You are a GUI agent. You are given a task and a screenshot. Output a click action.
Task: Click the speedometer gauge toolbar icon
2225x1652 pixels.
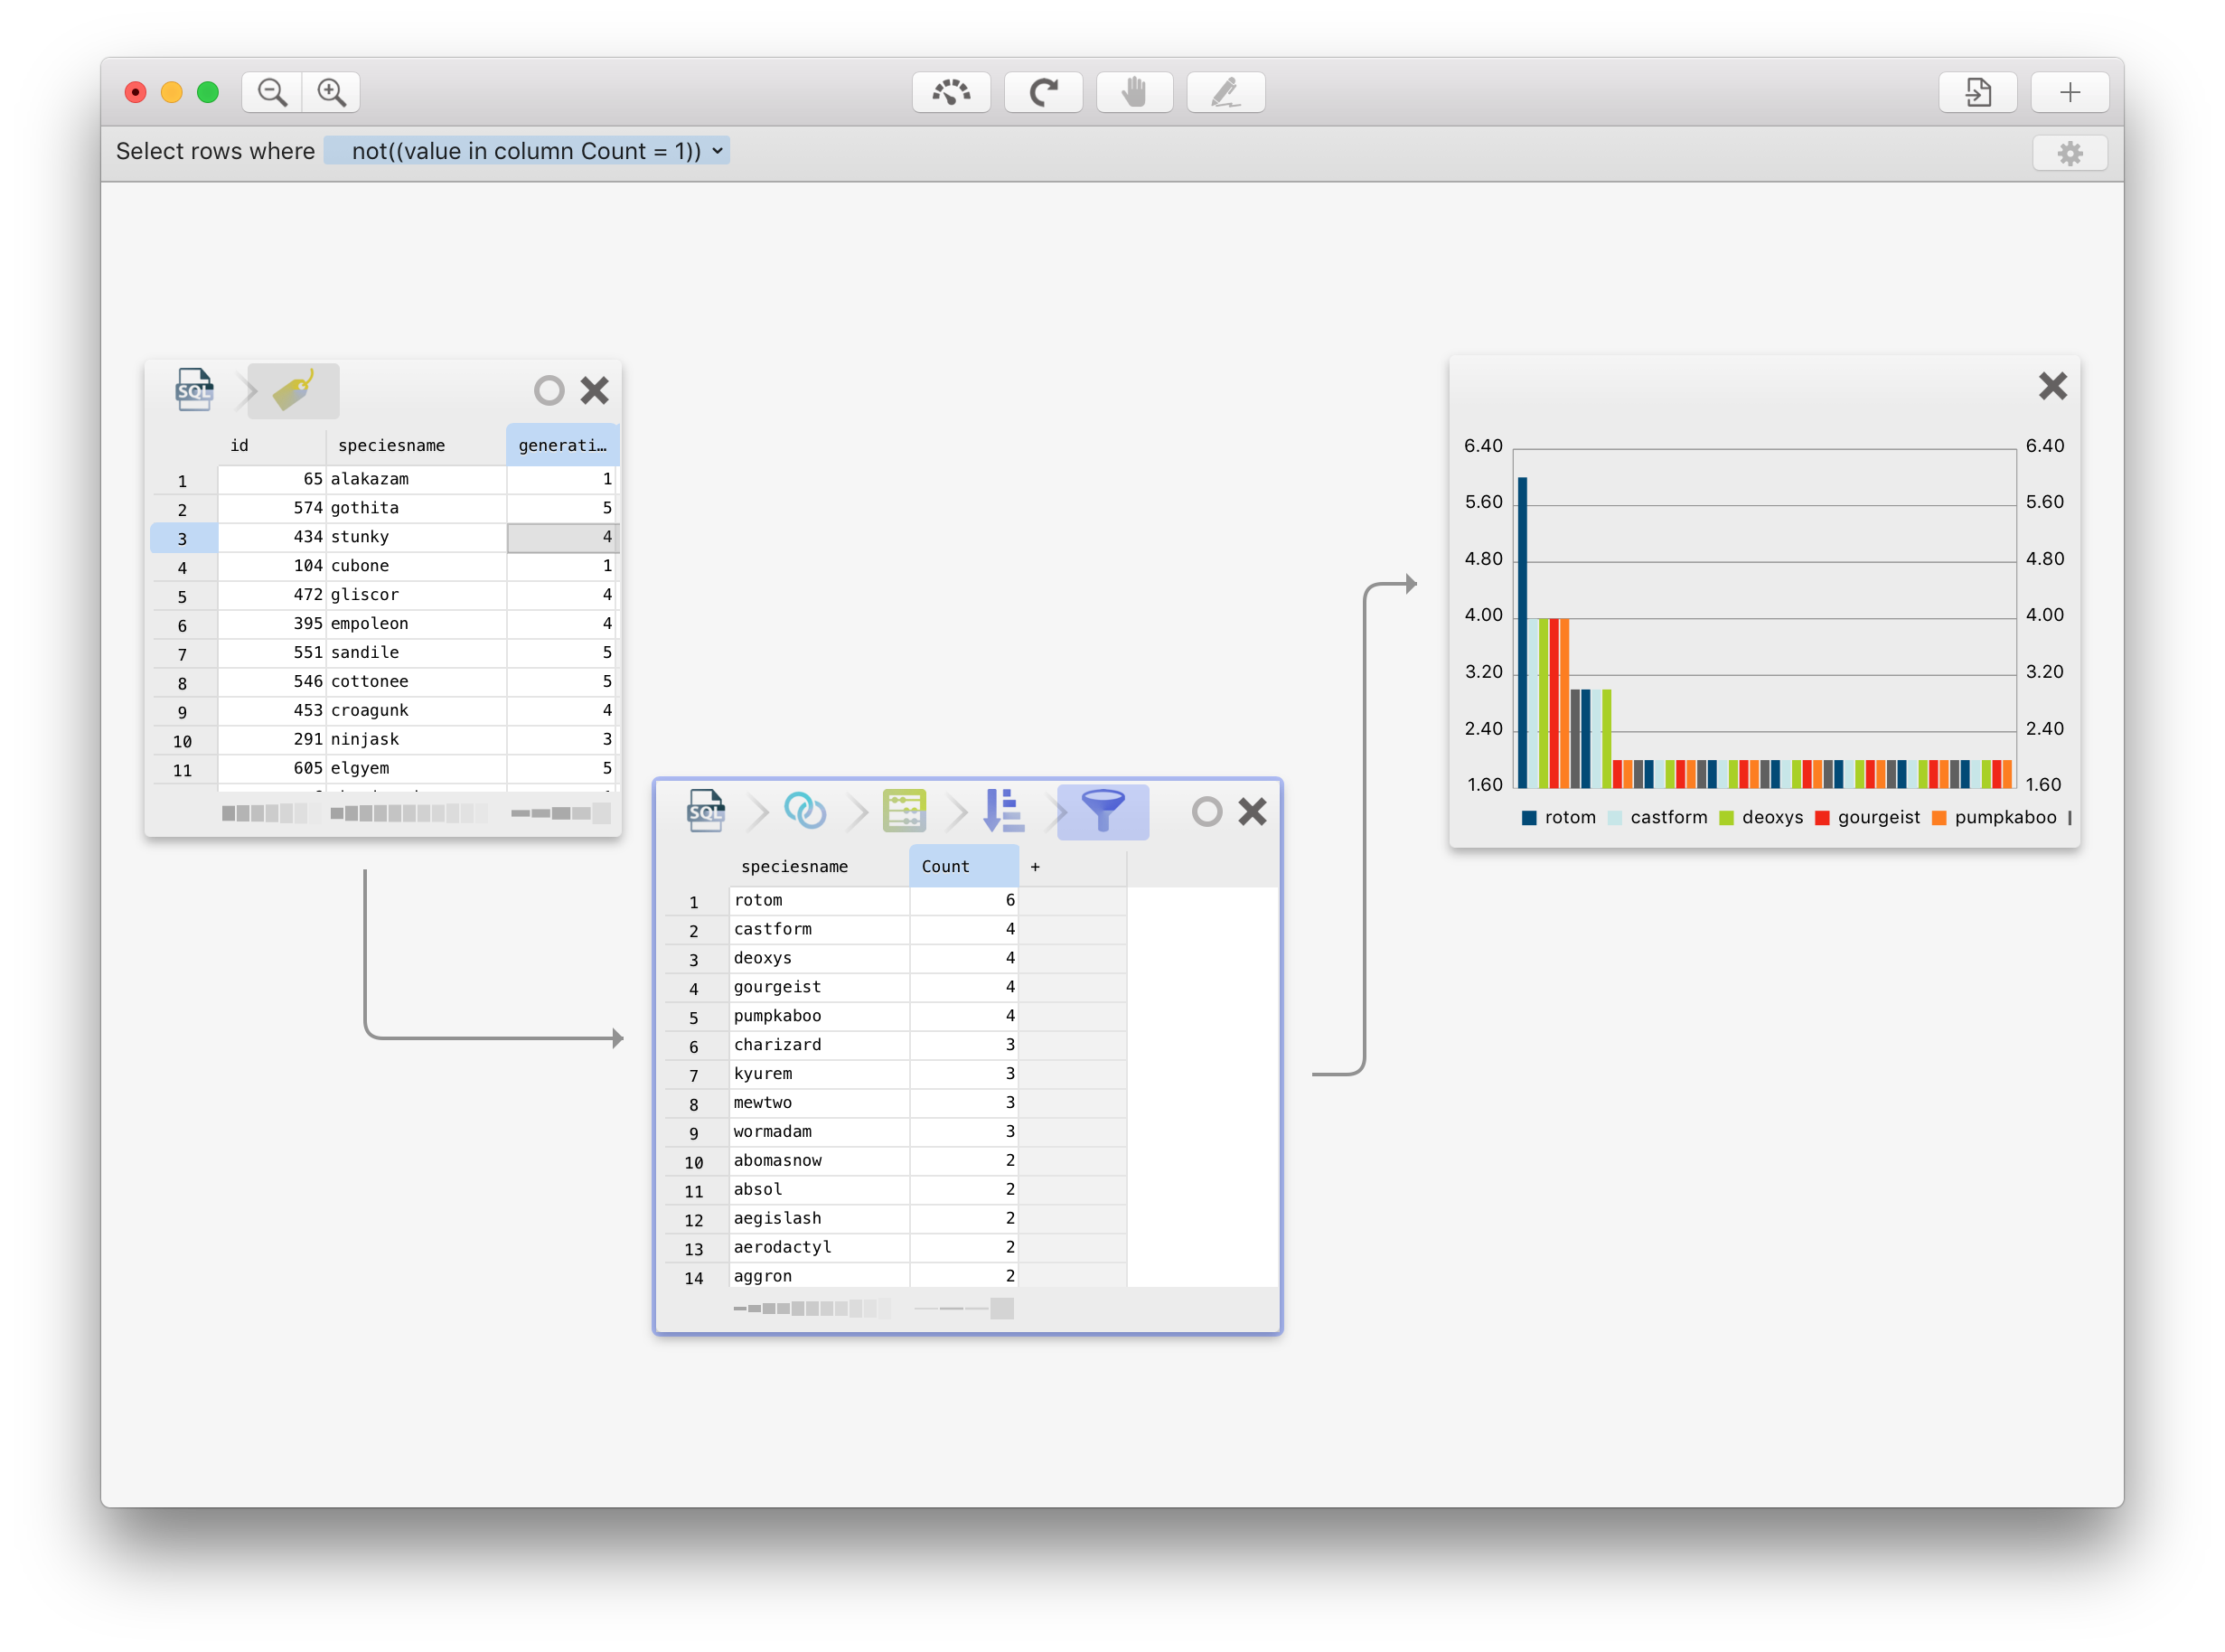tap(951, 92)
